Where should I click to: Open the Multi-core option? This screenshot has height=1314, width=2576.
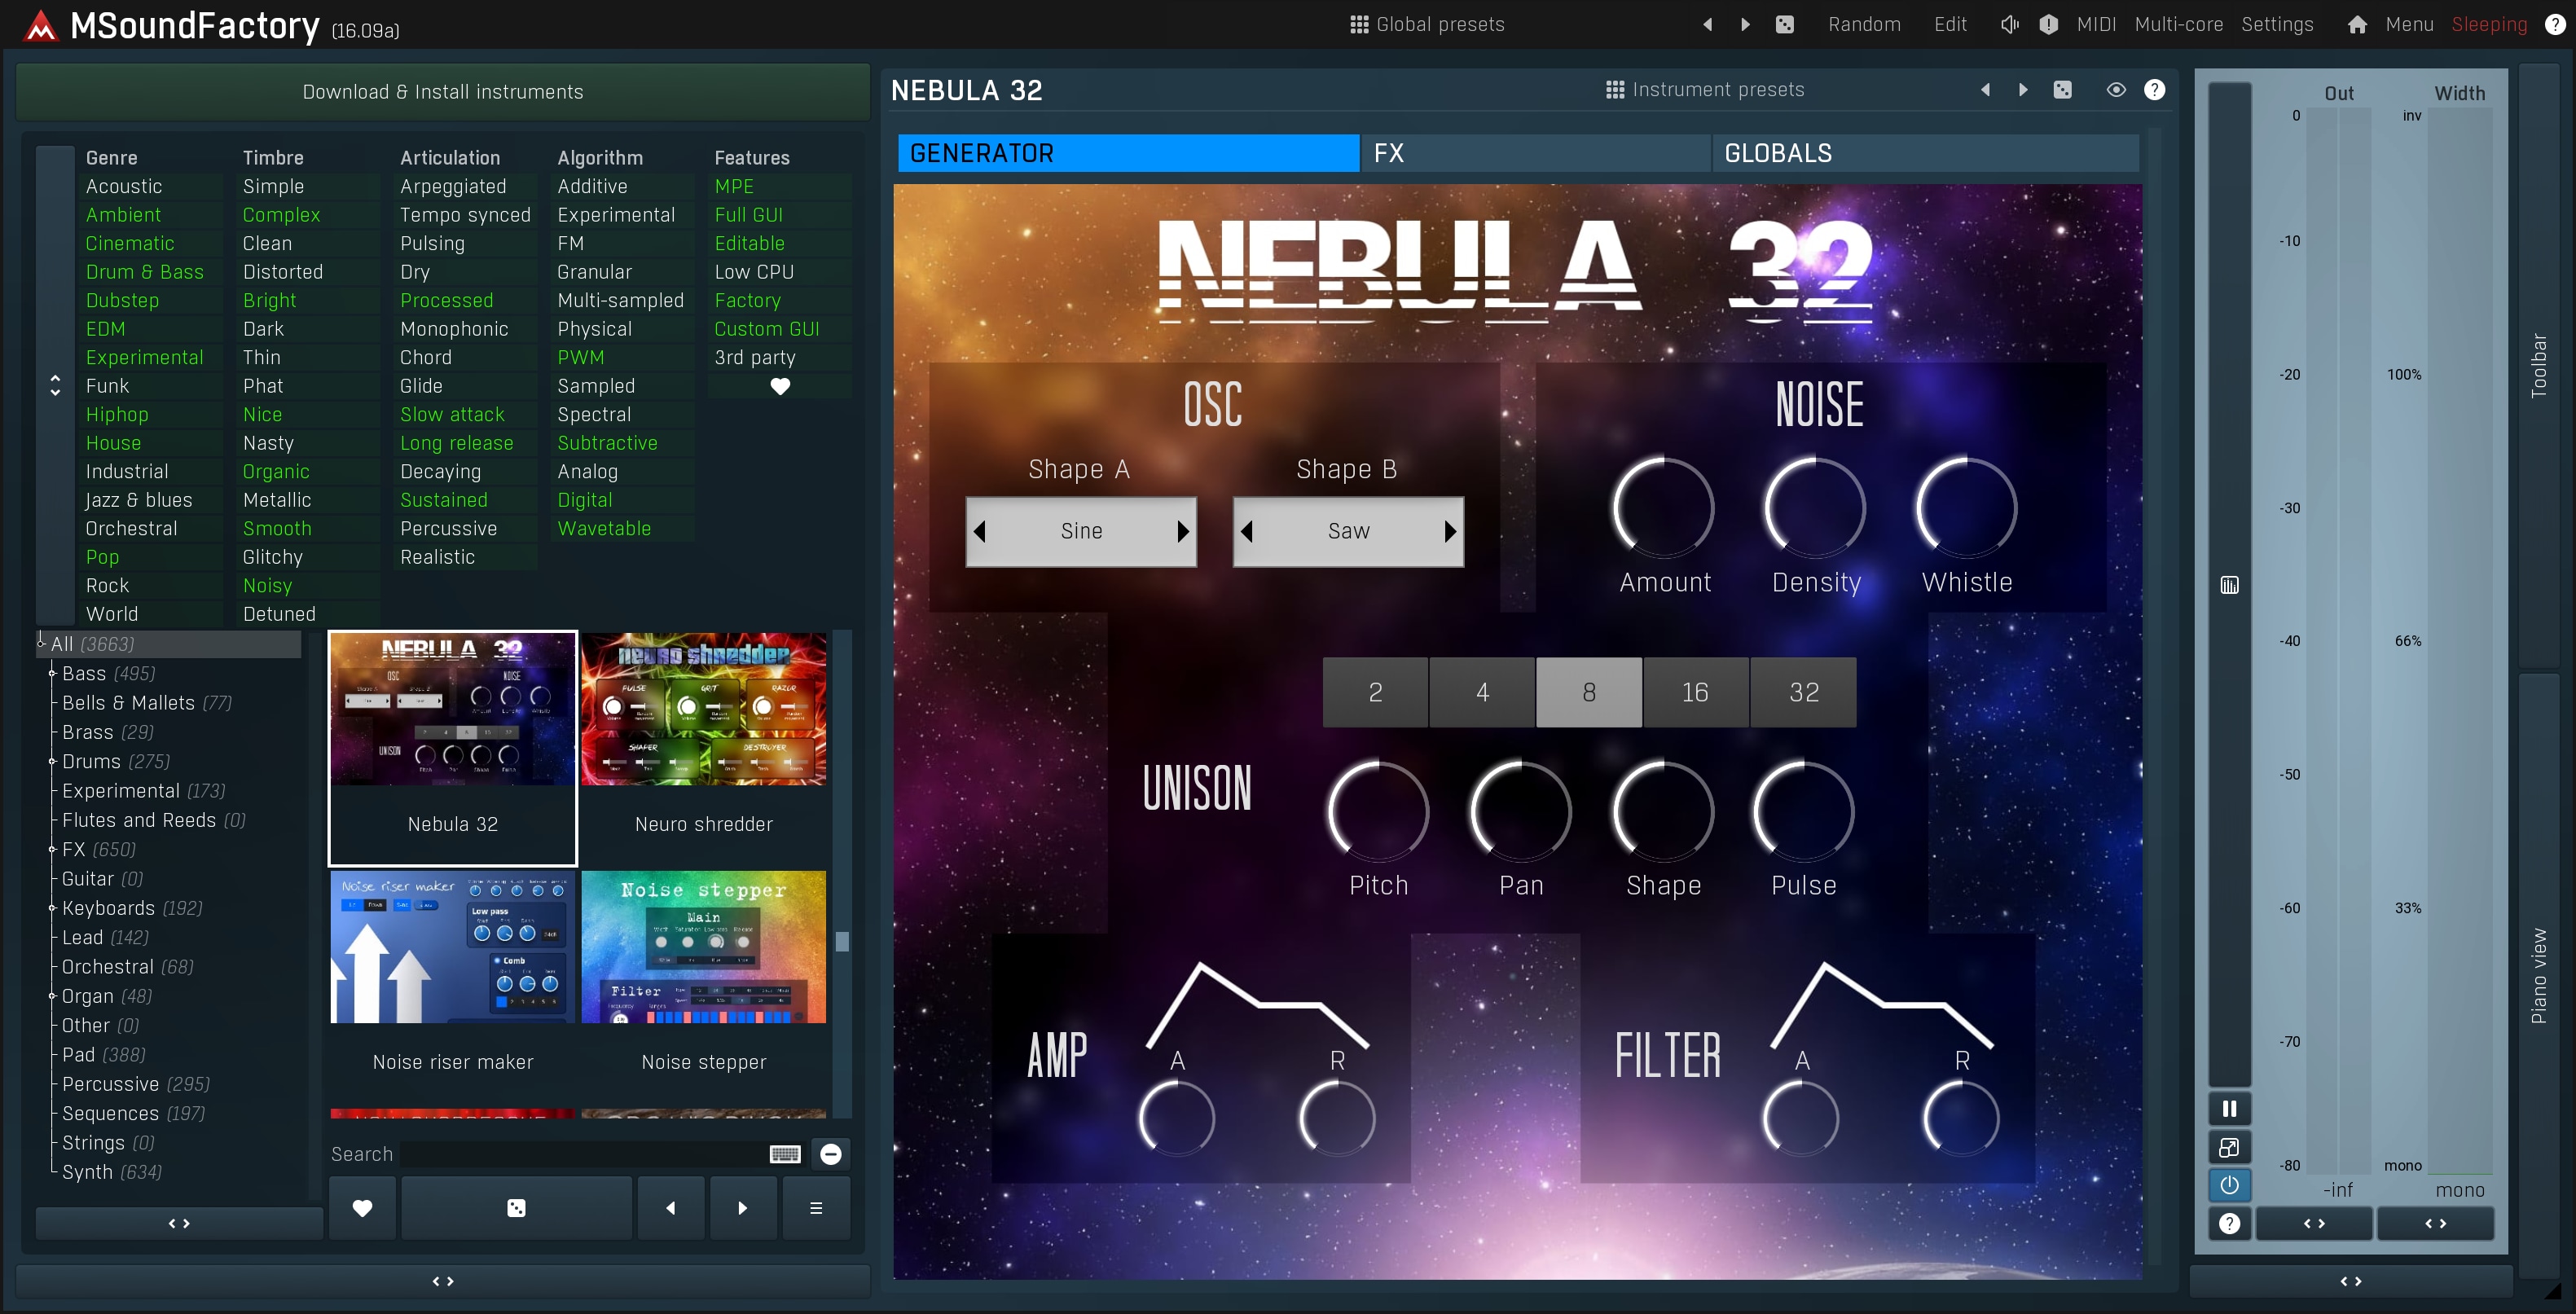click(2179, 24)
